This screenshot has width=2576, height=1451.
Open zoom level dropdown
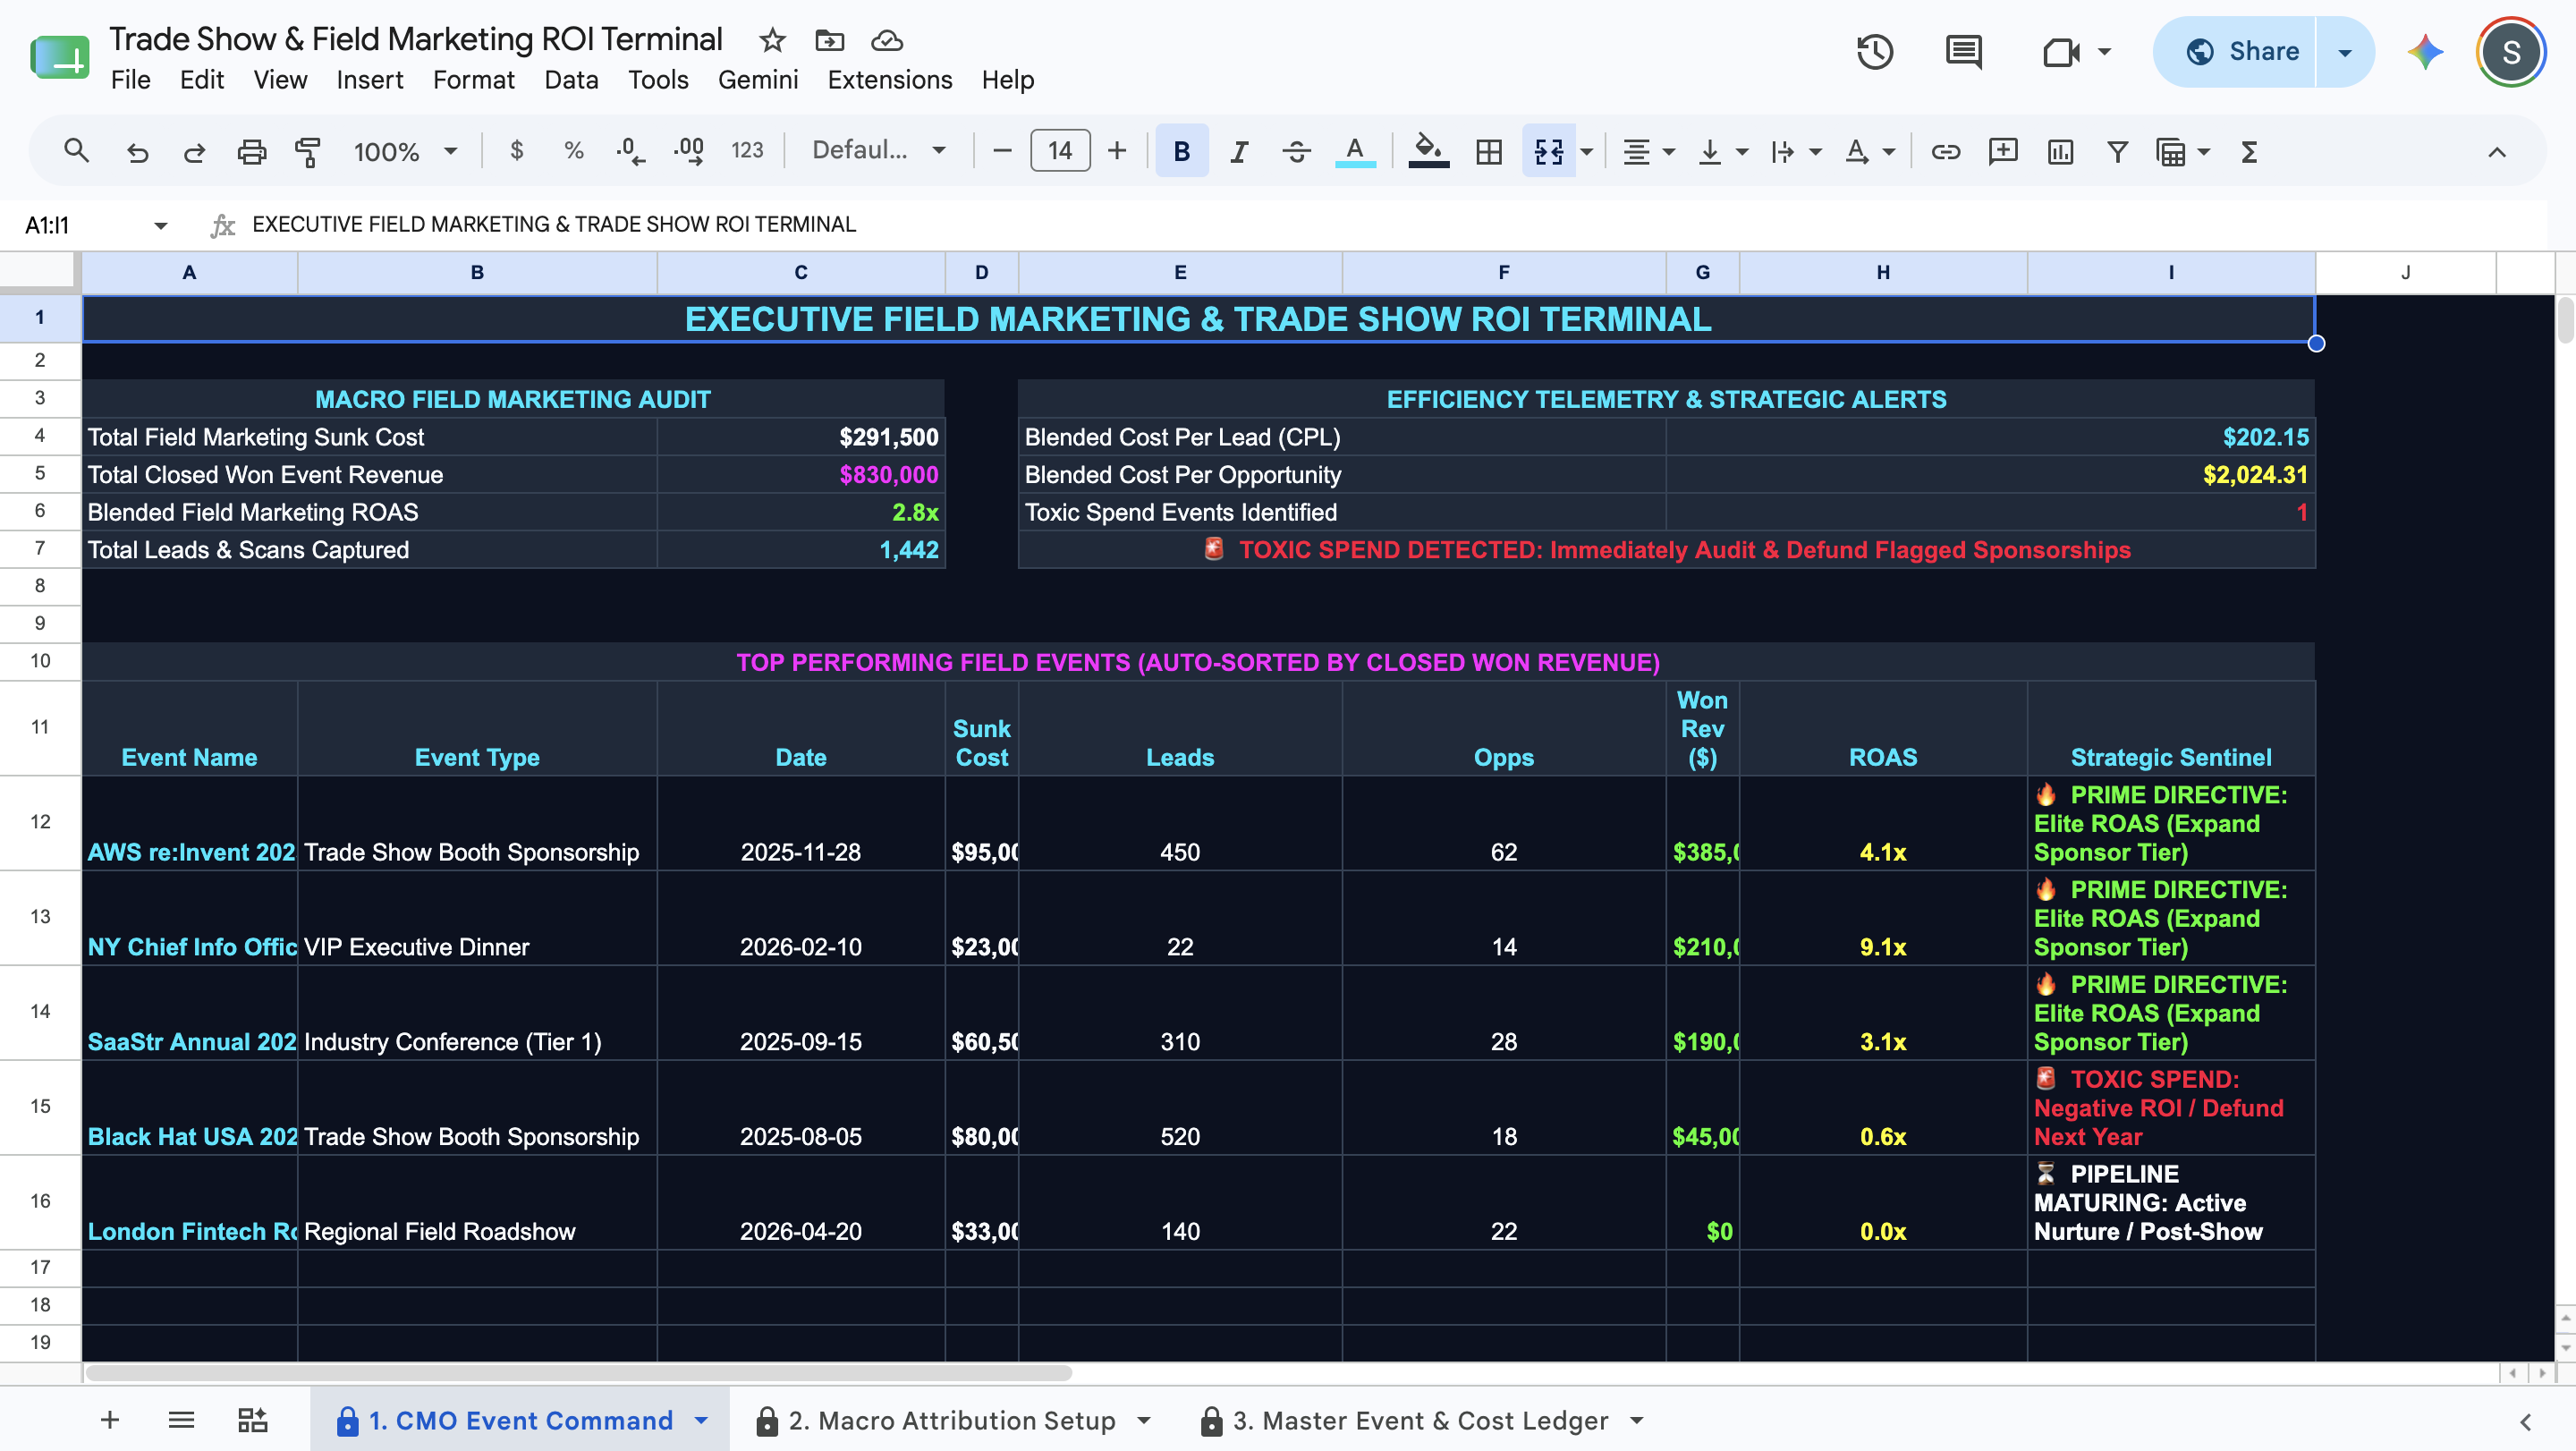pos(404,151)
